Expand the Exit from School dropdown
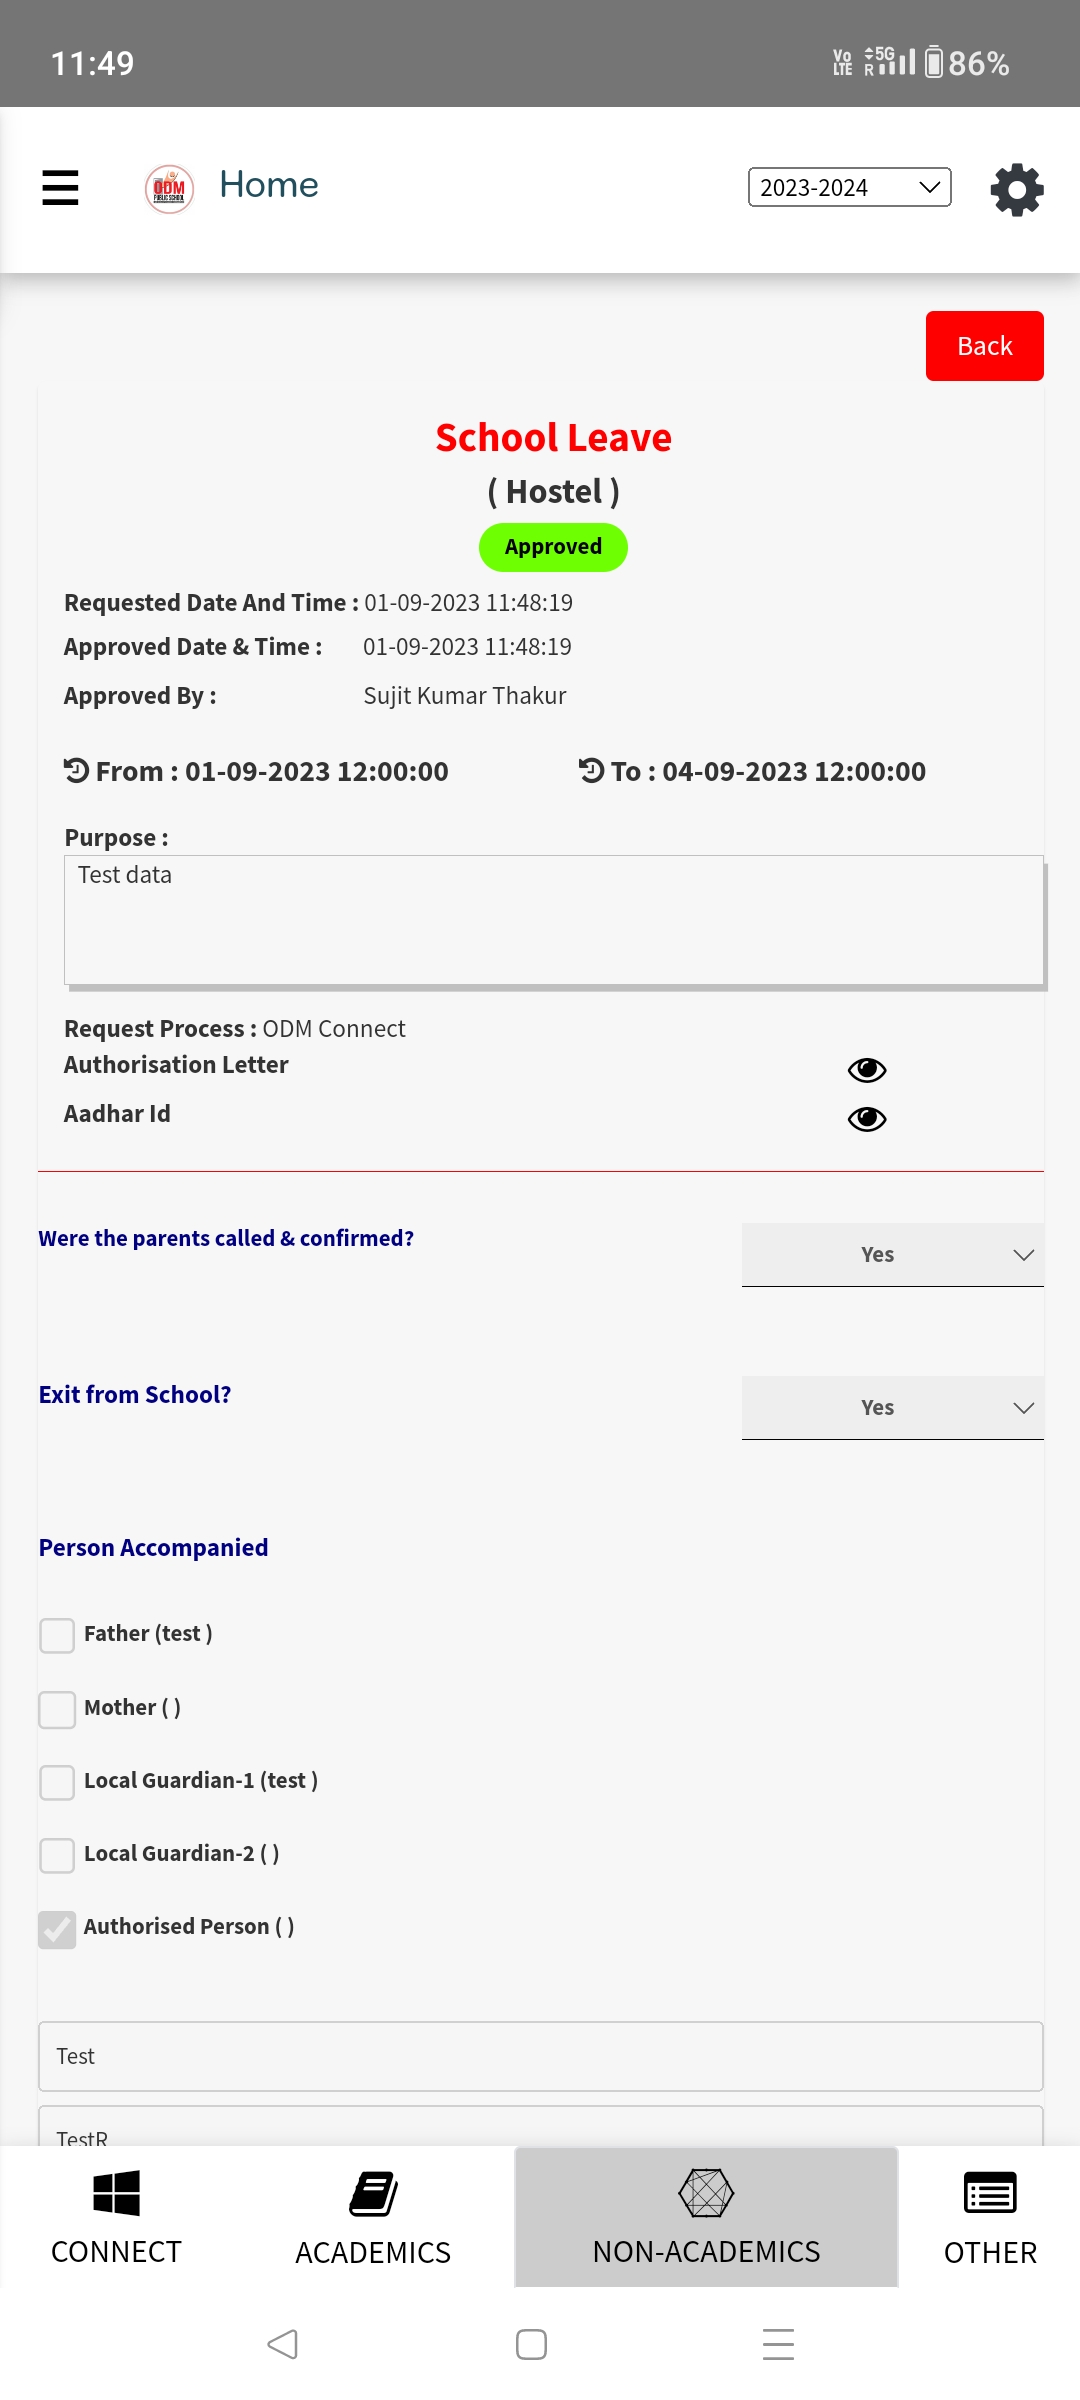Screen dimensions: 1080x2400 pos(892,1408)
